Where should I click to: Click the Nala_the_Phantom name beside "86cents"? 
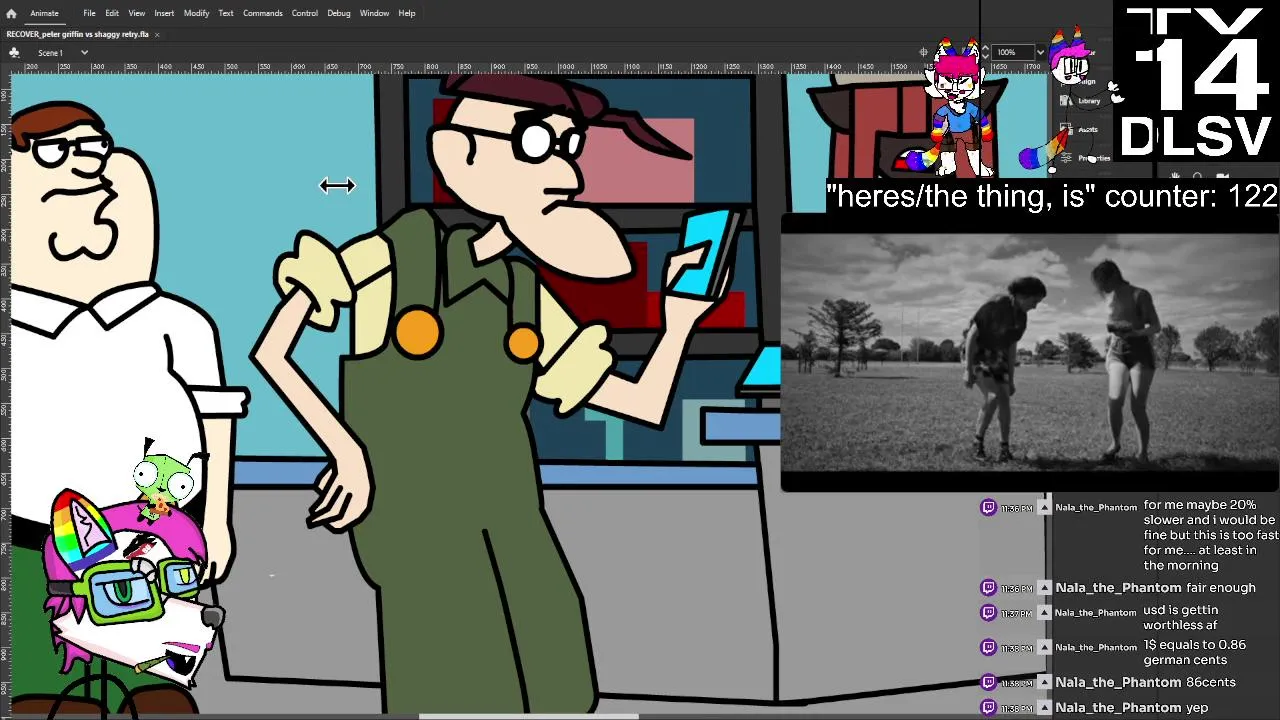point(1118,682)
